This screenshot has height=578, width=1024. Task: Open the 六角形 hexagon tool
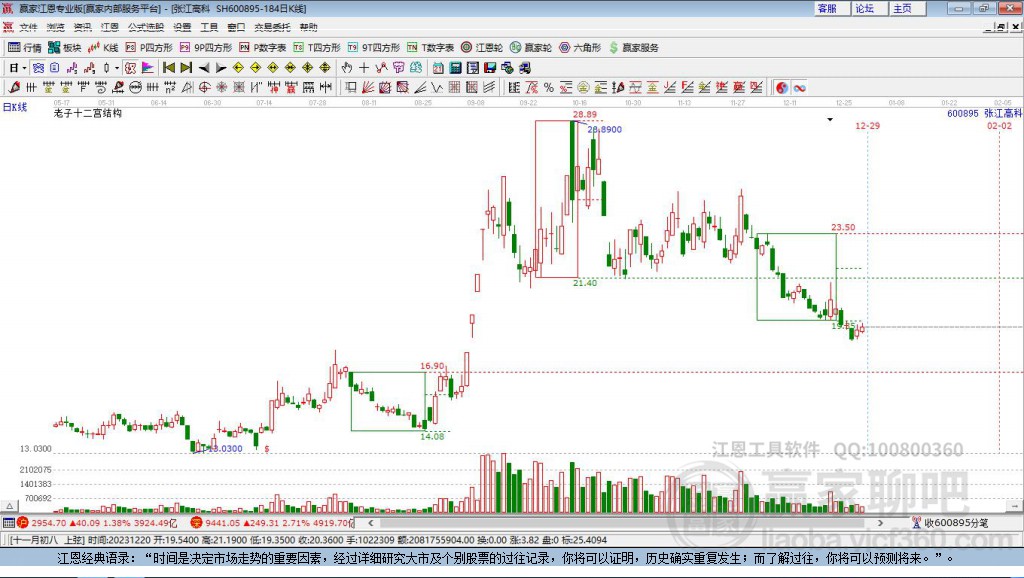point(580,48)
